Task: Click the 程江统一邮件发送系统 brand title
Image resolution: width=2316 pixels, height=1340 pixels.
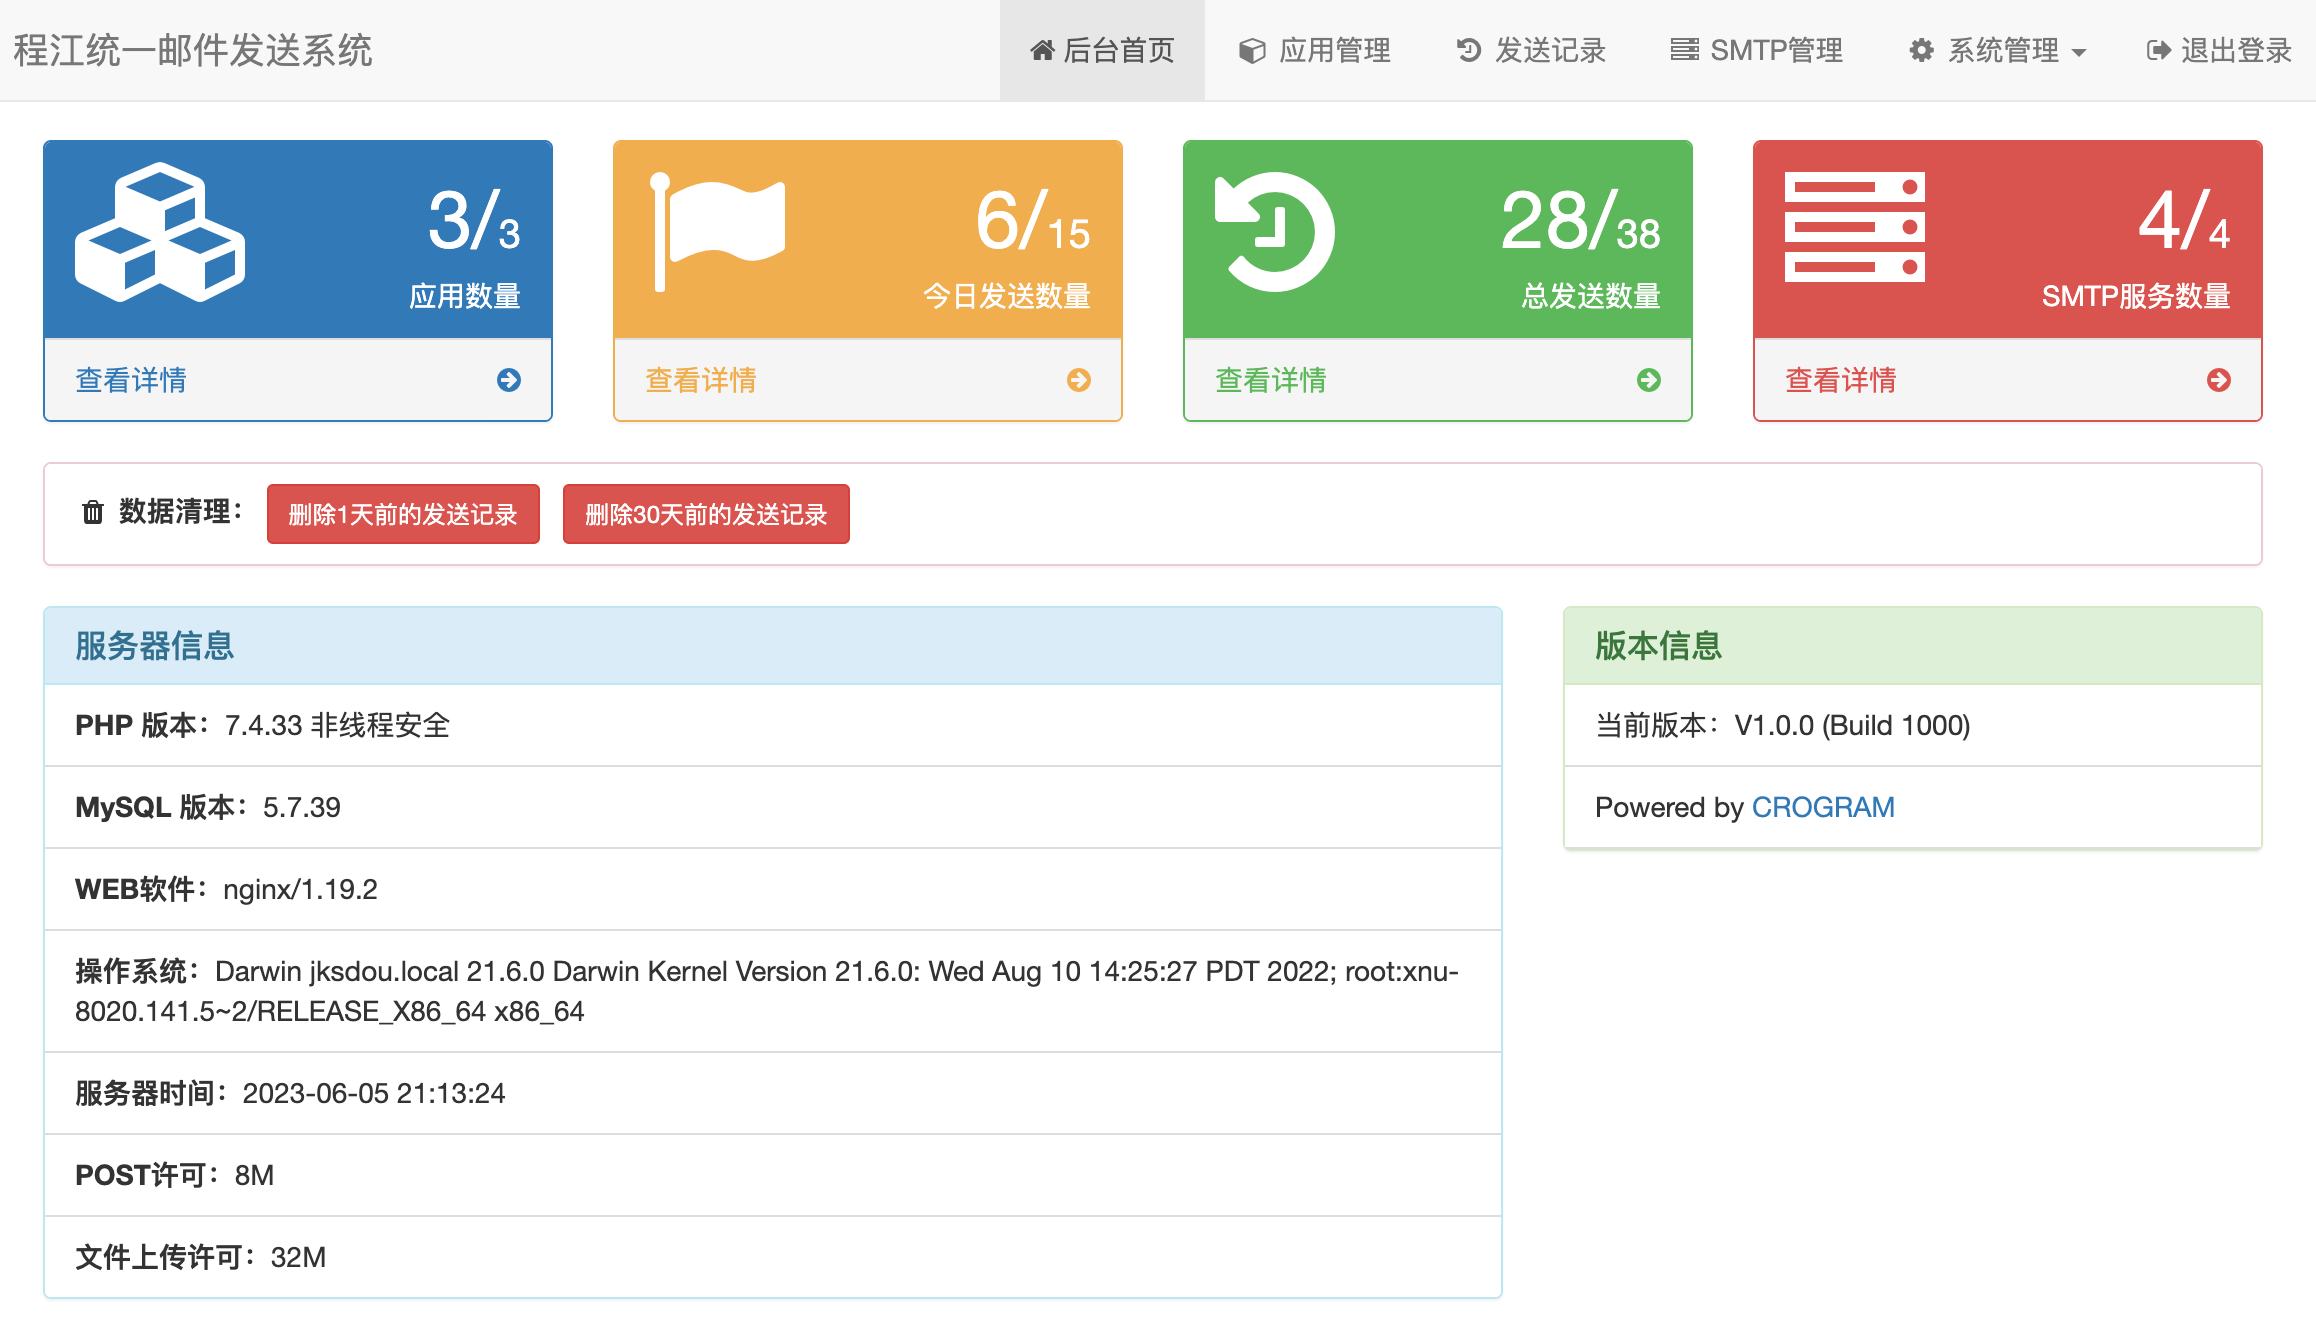Action: 193,50
